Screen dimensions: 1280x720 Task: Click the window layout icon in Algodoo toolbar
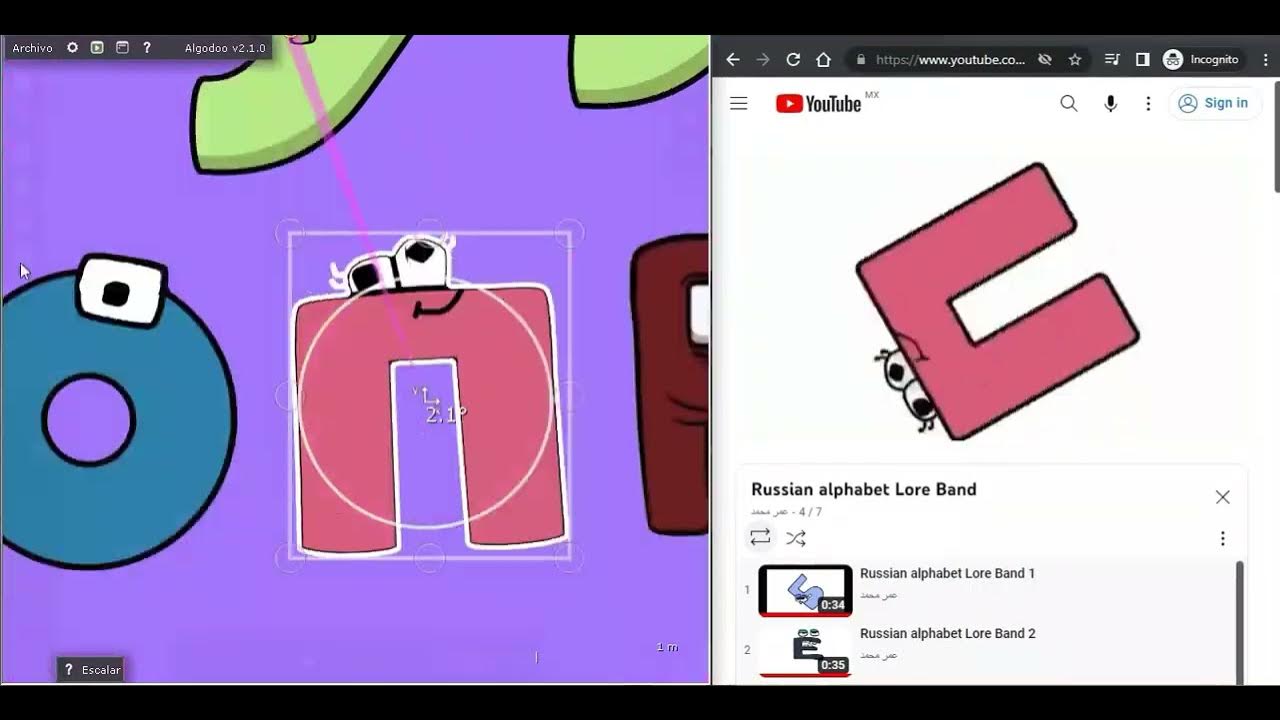(122, 48)
